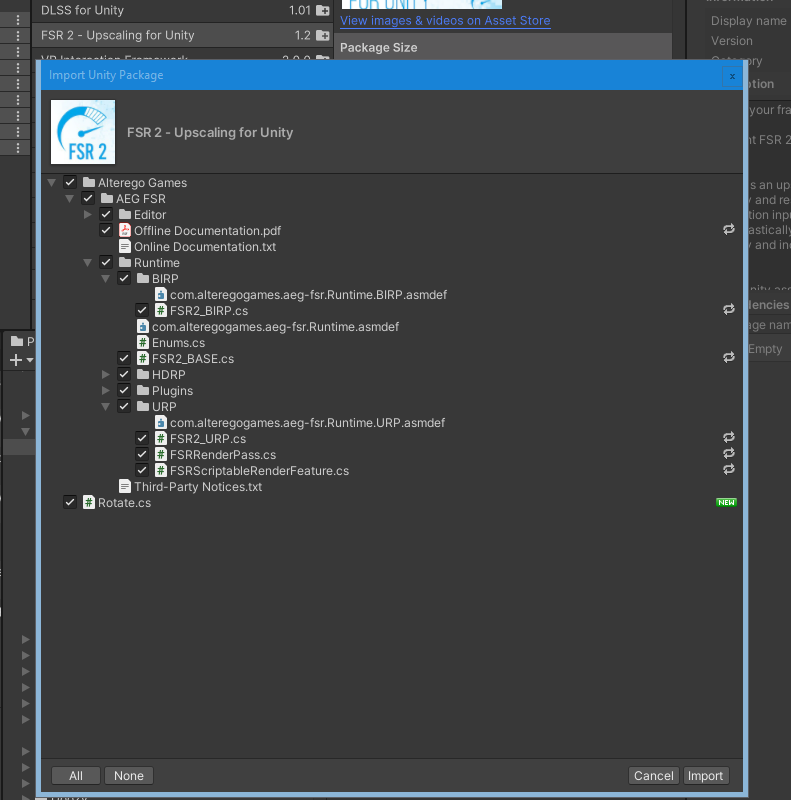Click the import icon for FSR 2 list entry

(323, 35)
